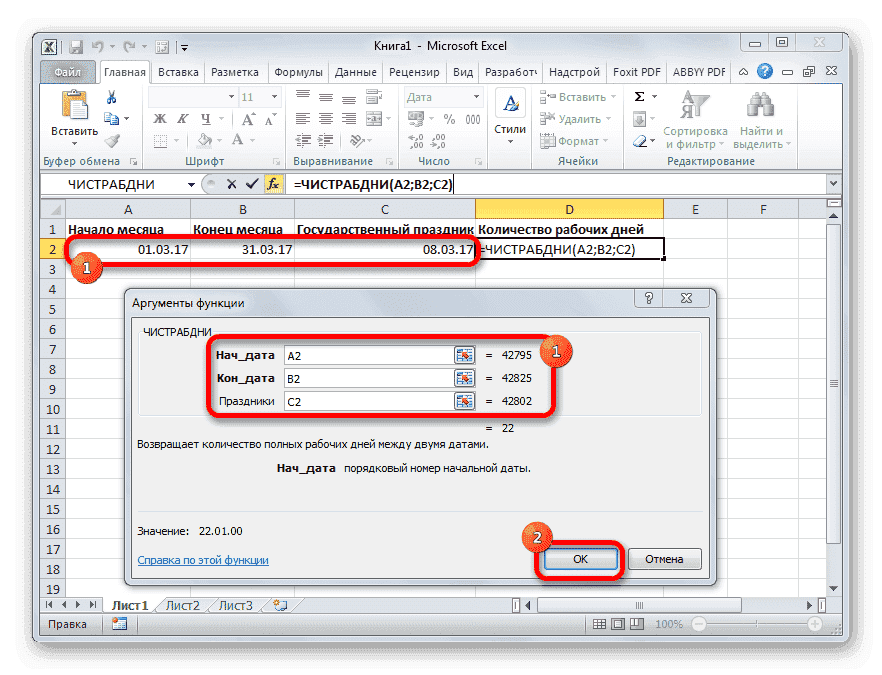
Task: Confirm the formula with the green checkmark
Action: point(254,184)
